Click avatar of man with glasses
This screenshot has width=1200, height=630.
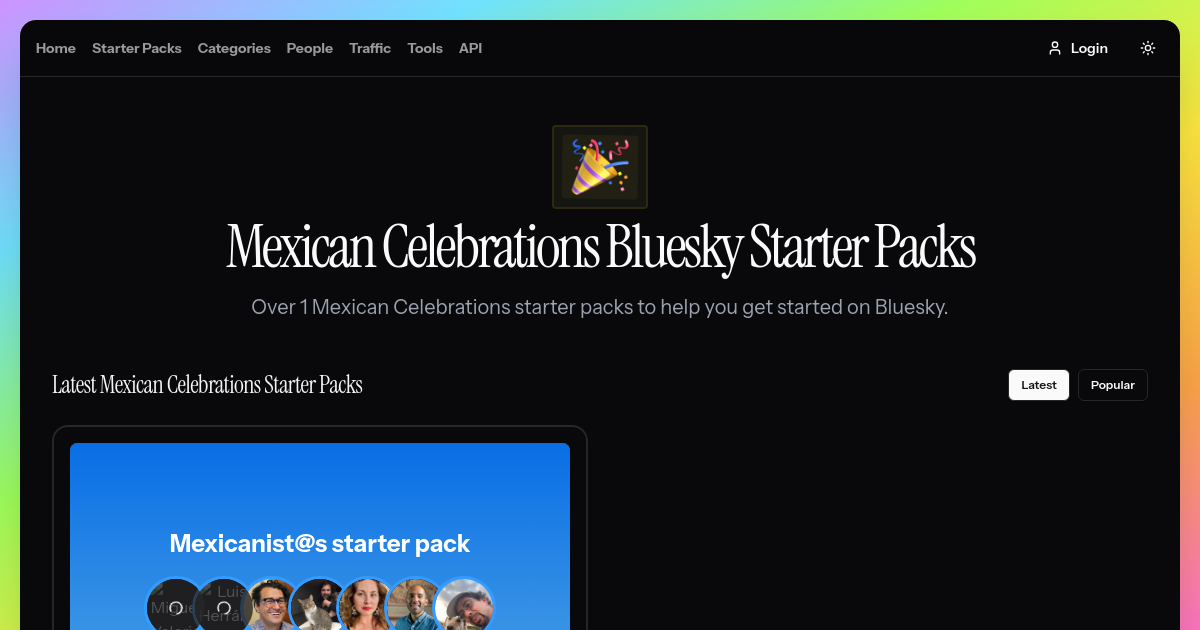[272, 606]
